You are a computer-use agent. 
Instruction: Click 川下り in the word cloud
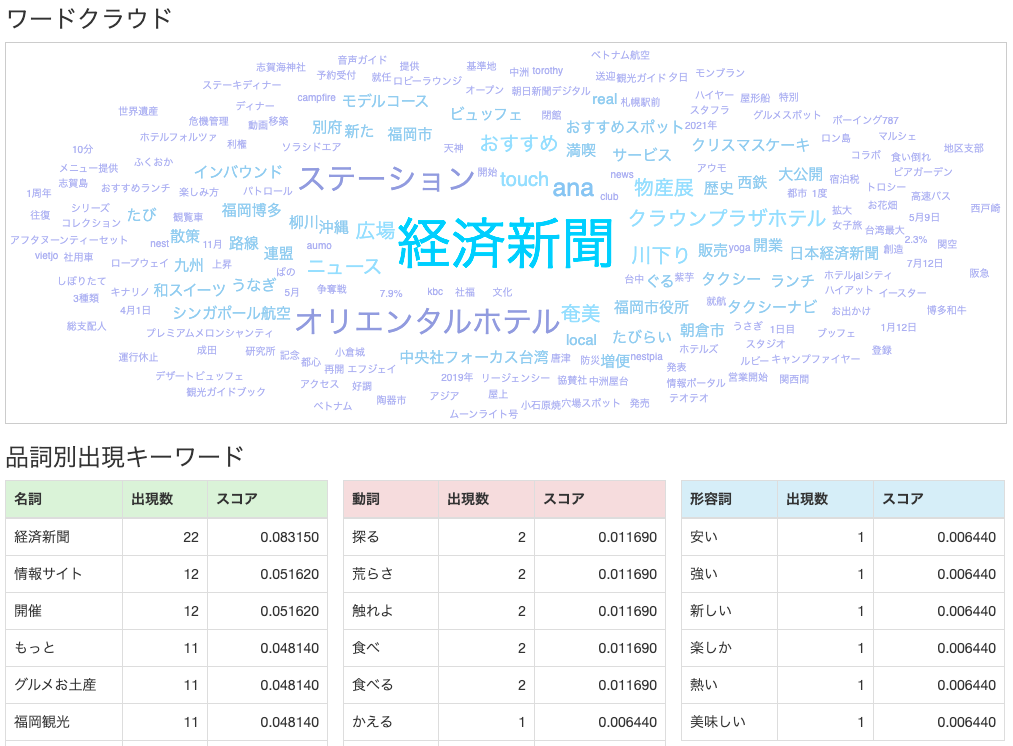660,255
